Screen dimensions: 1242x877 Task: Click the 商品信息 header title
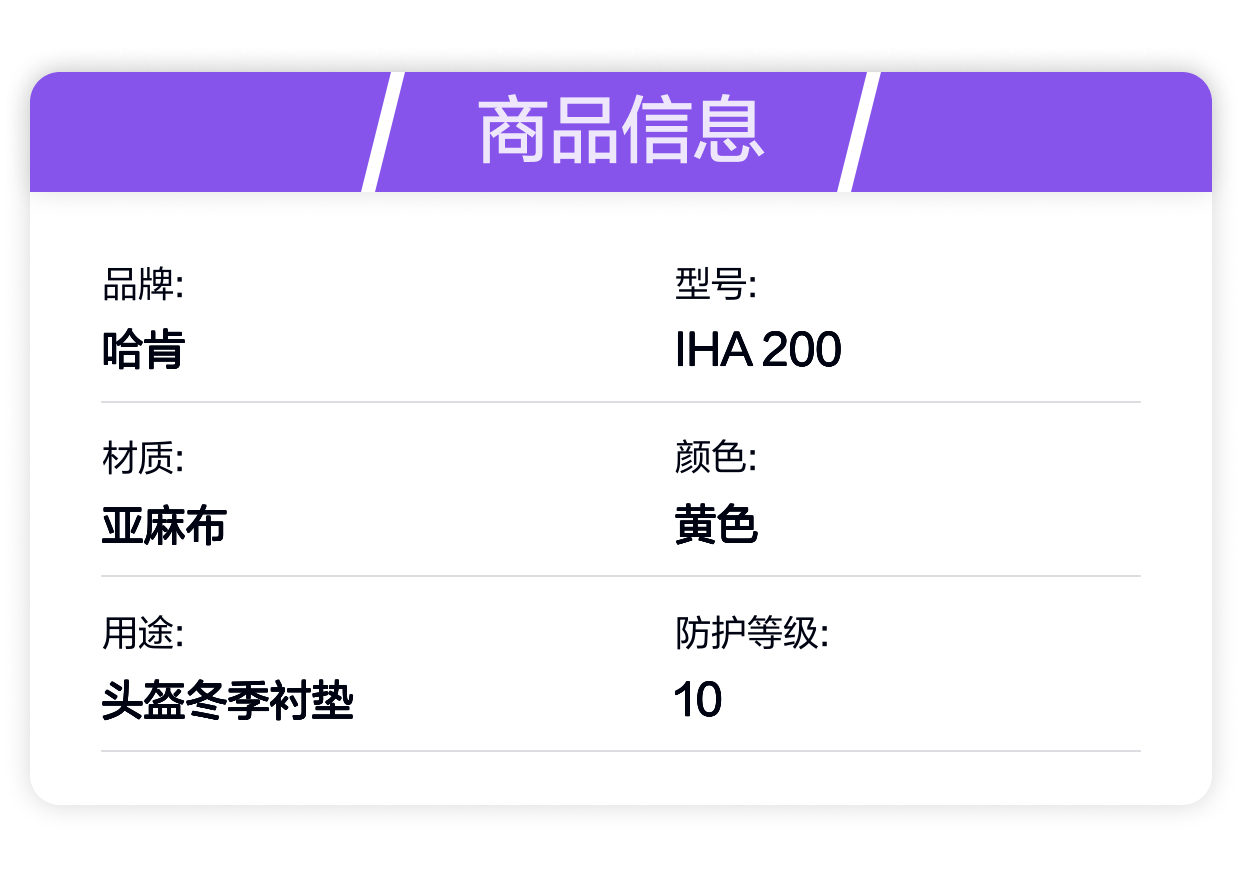point(621,132)
